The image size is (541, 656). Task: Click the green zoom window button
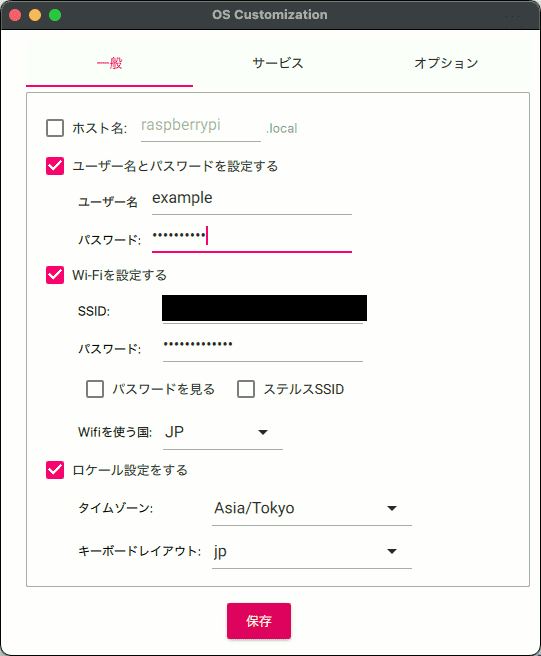coord(55,15)
